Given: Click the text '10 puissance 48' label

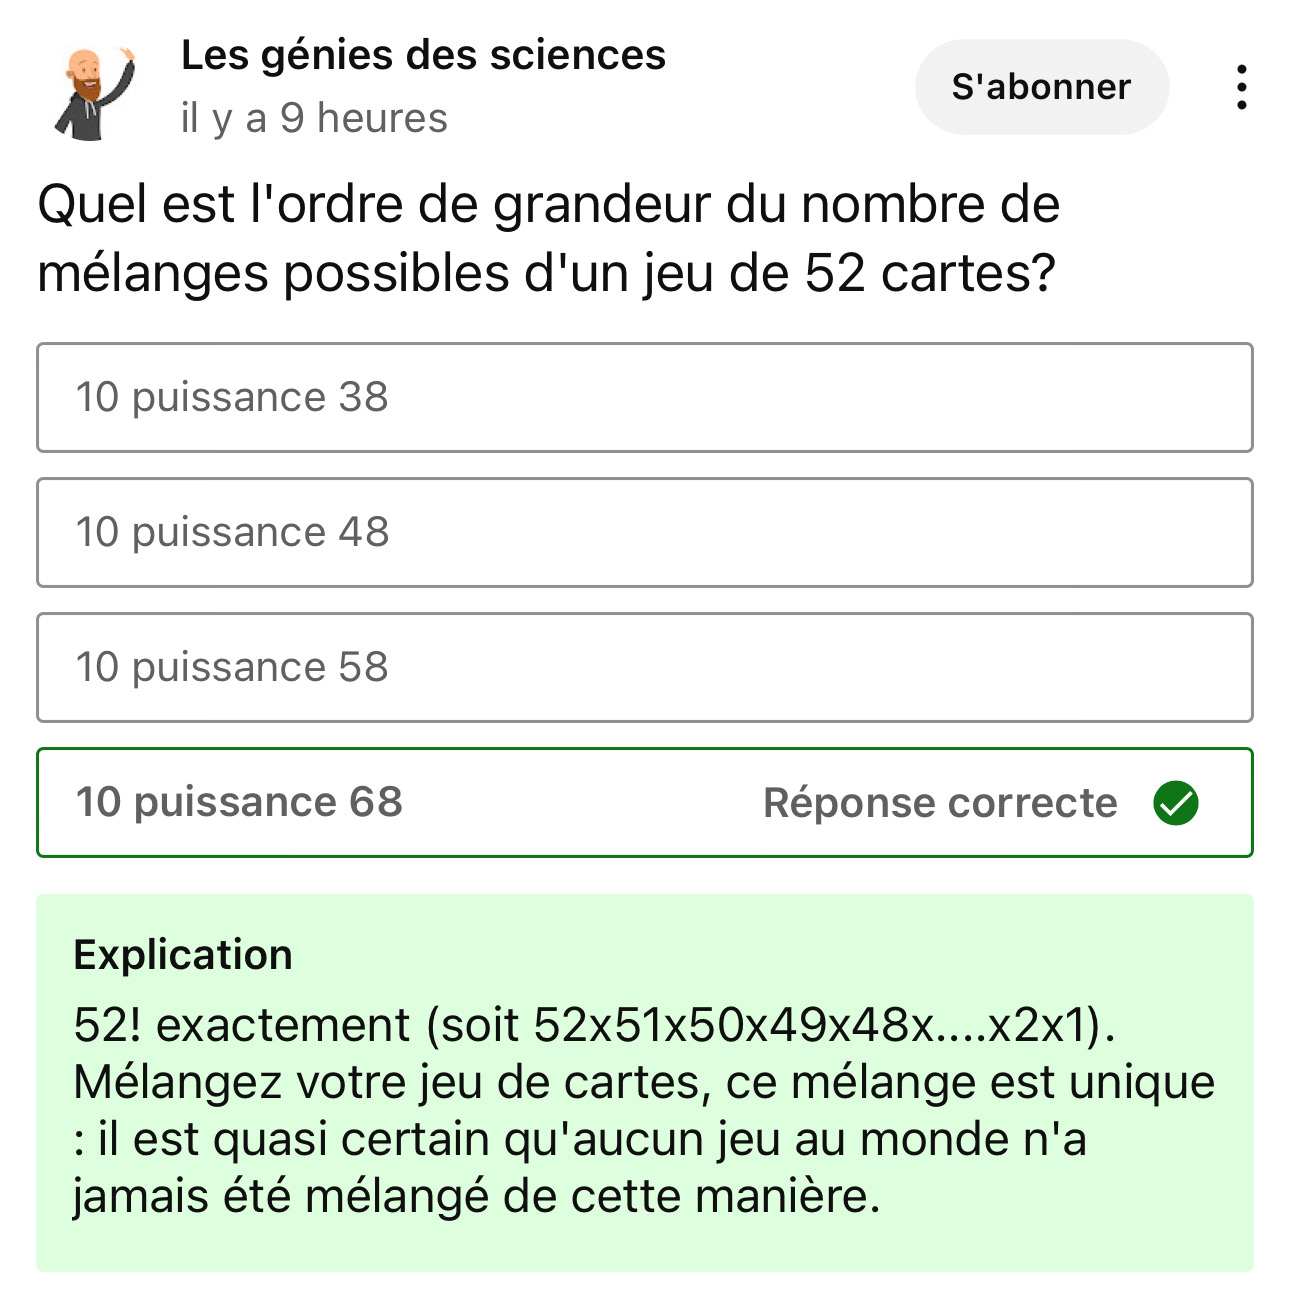Looking at the screenshot, I should tap(232, 533).
